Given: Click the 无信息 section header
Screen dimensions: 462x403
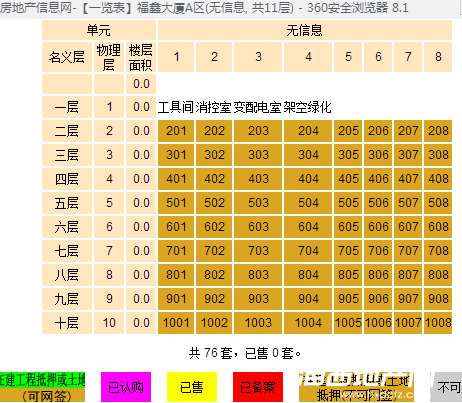Looking at the screenshot, I should click(x=305, y=30).
